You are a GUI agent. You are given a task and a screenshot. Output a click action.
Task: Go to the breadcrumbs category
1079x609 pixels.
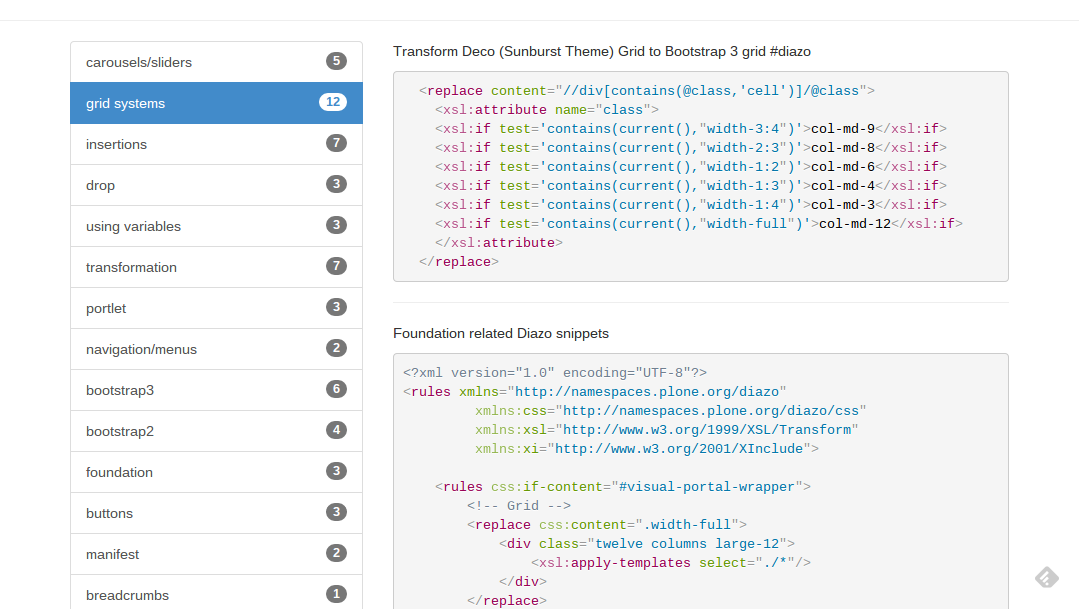coord(128,595)
